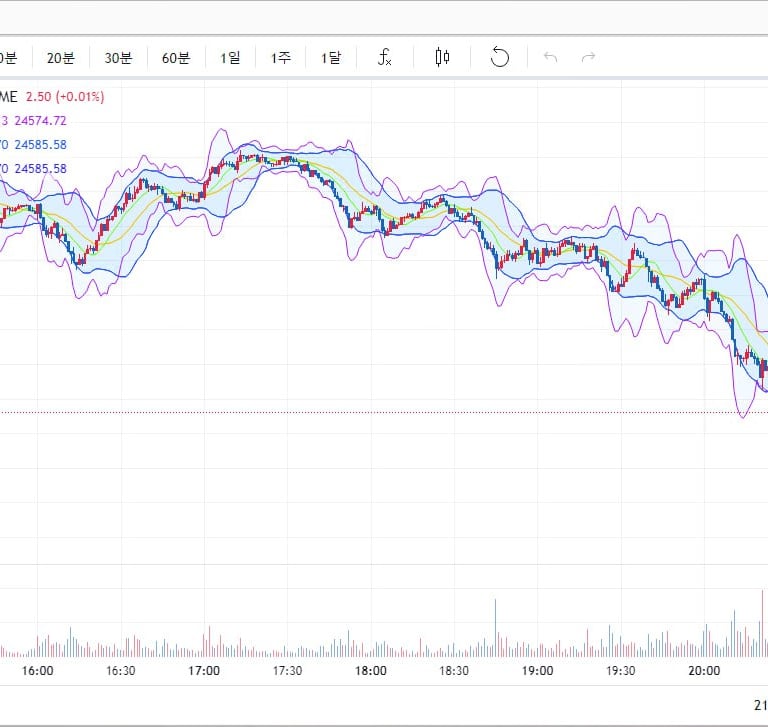Show the 1달 monthly chart
This screenshot has width=768, height=727.
pos(330,58)
